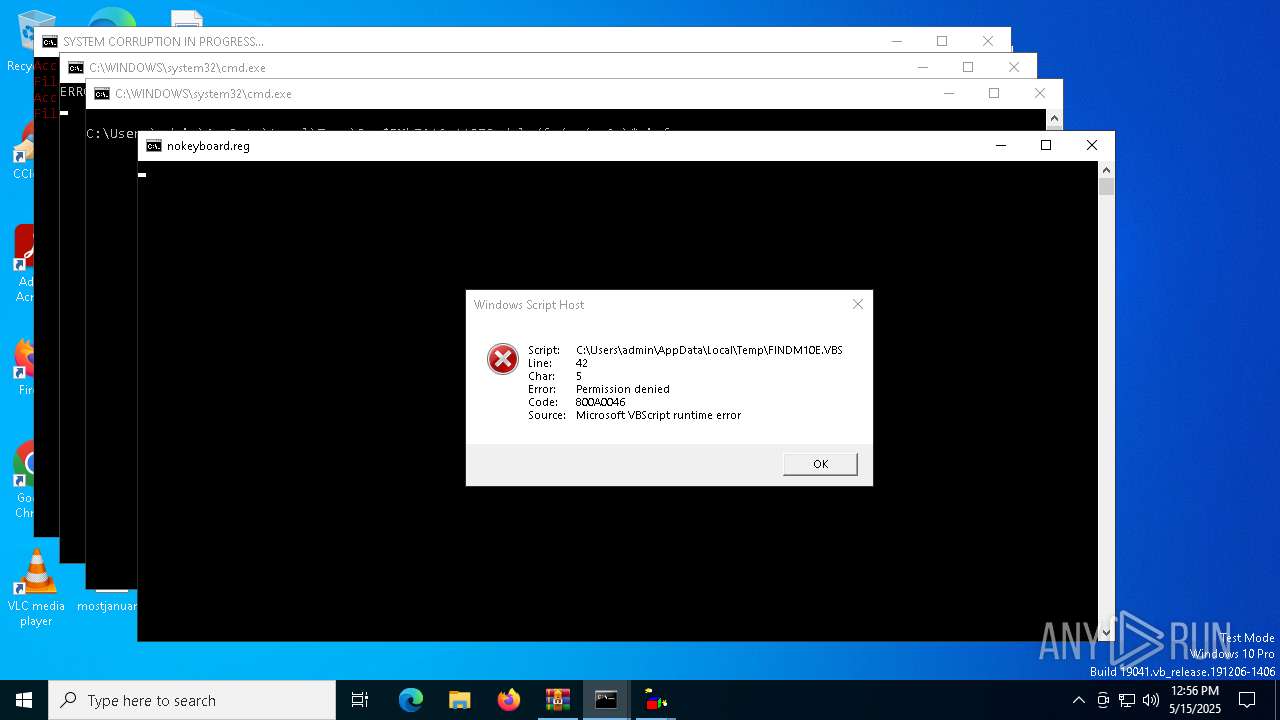
Task: Click error code 800A0046 text
Action: 600,402
